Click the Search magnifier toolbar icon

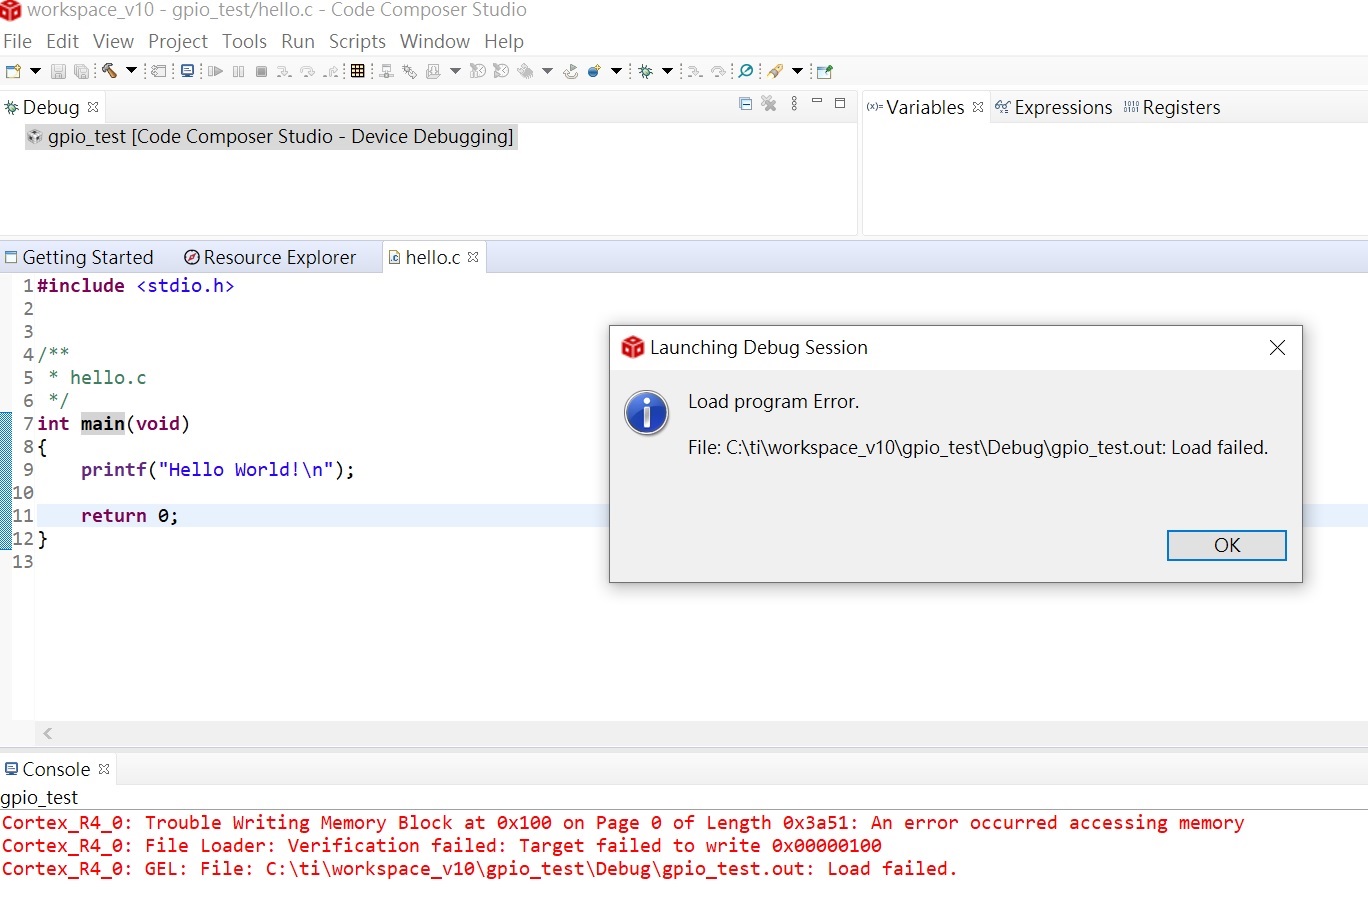tap(746, 71)
